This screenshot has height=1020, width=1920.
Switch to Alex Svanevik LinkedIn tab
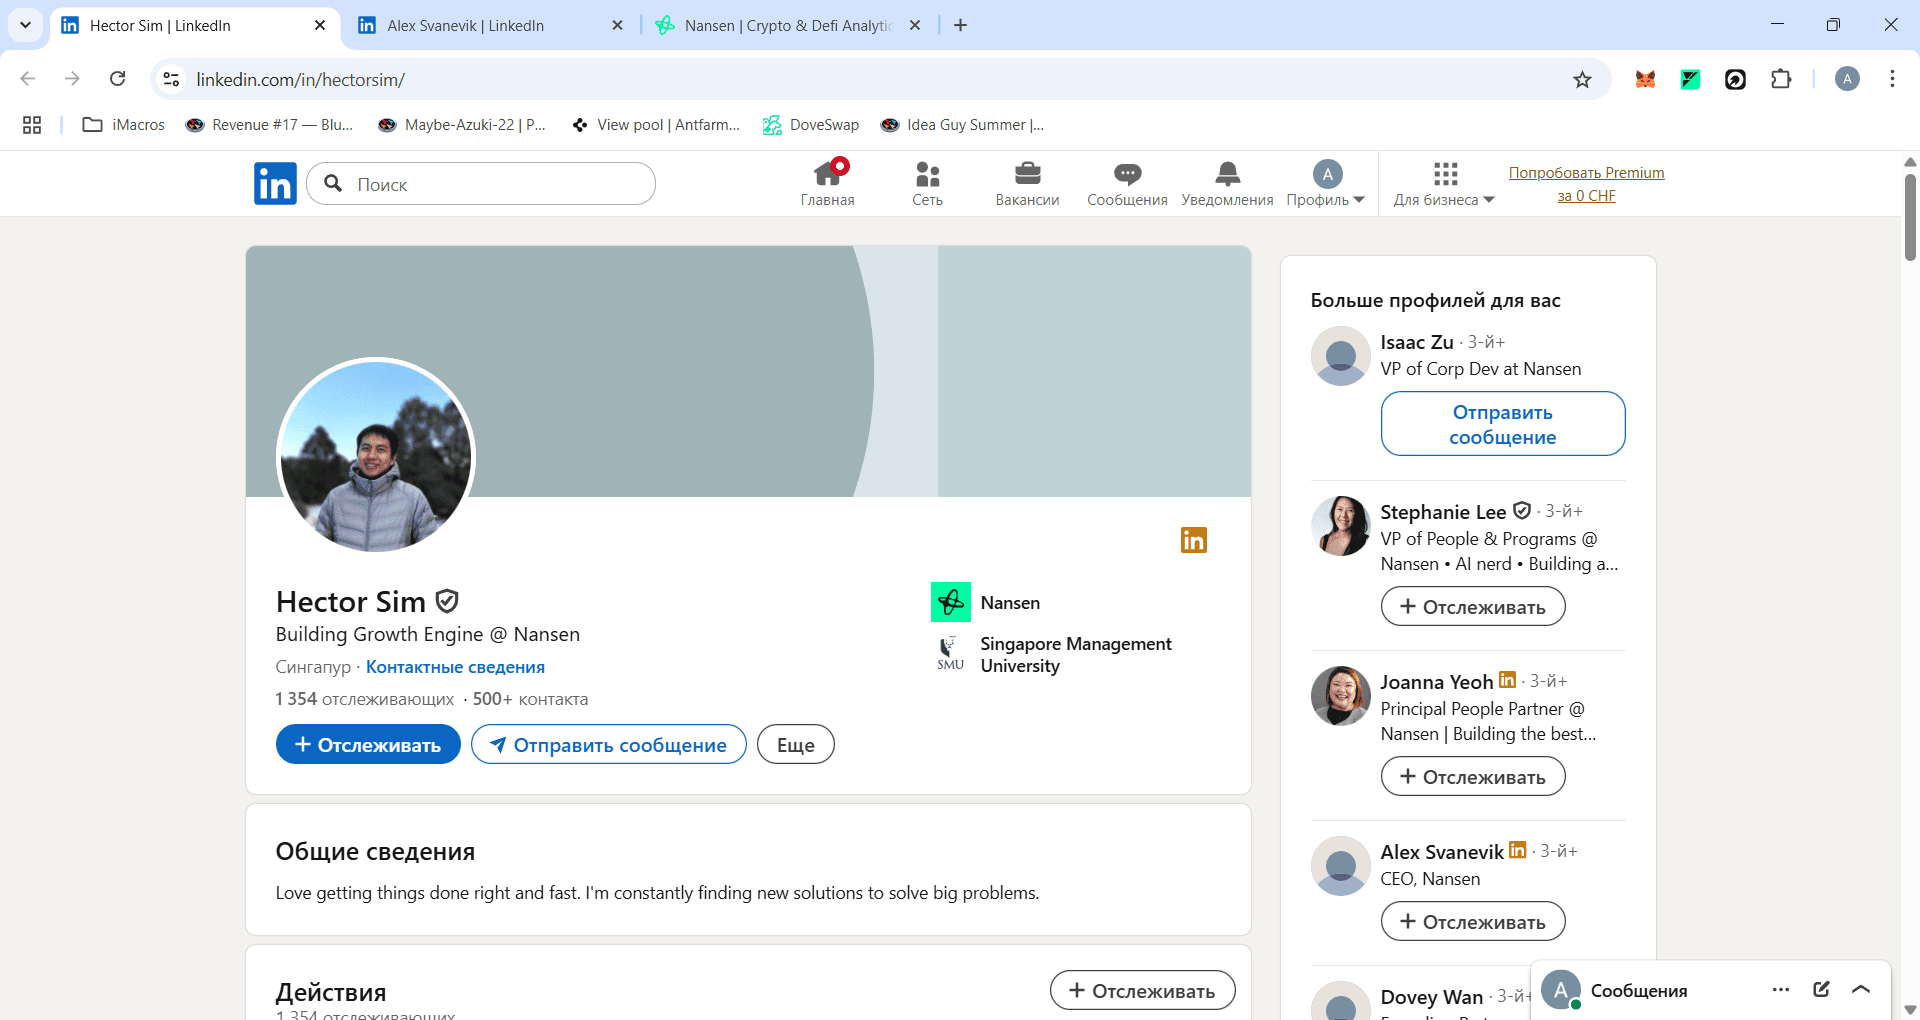(x=489, y=25)
